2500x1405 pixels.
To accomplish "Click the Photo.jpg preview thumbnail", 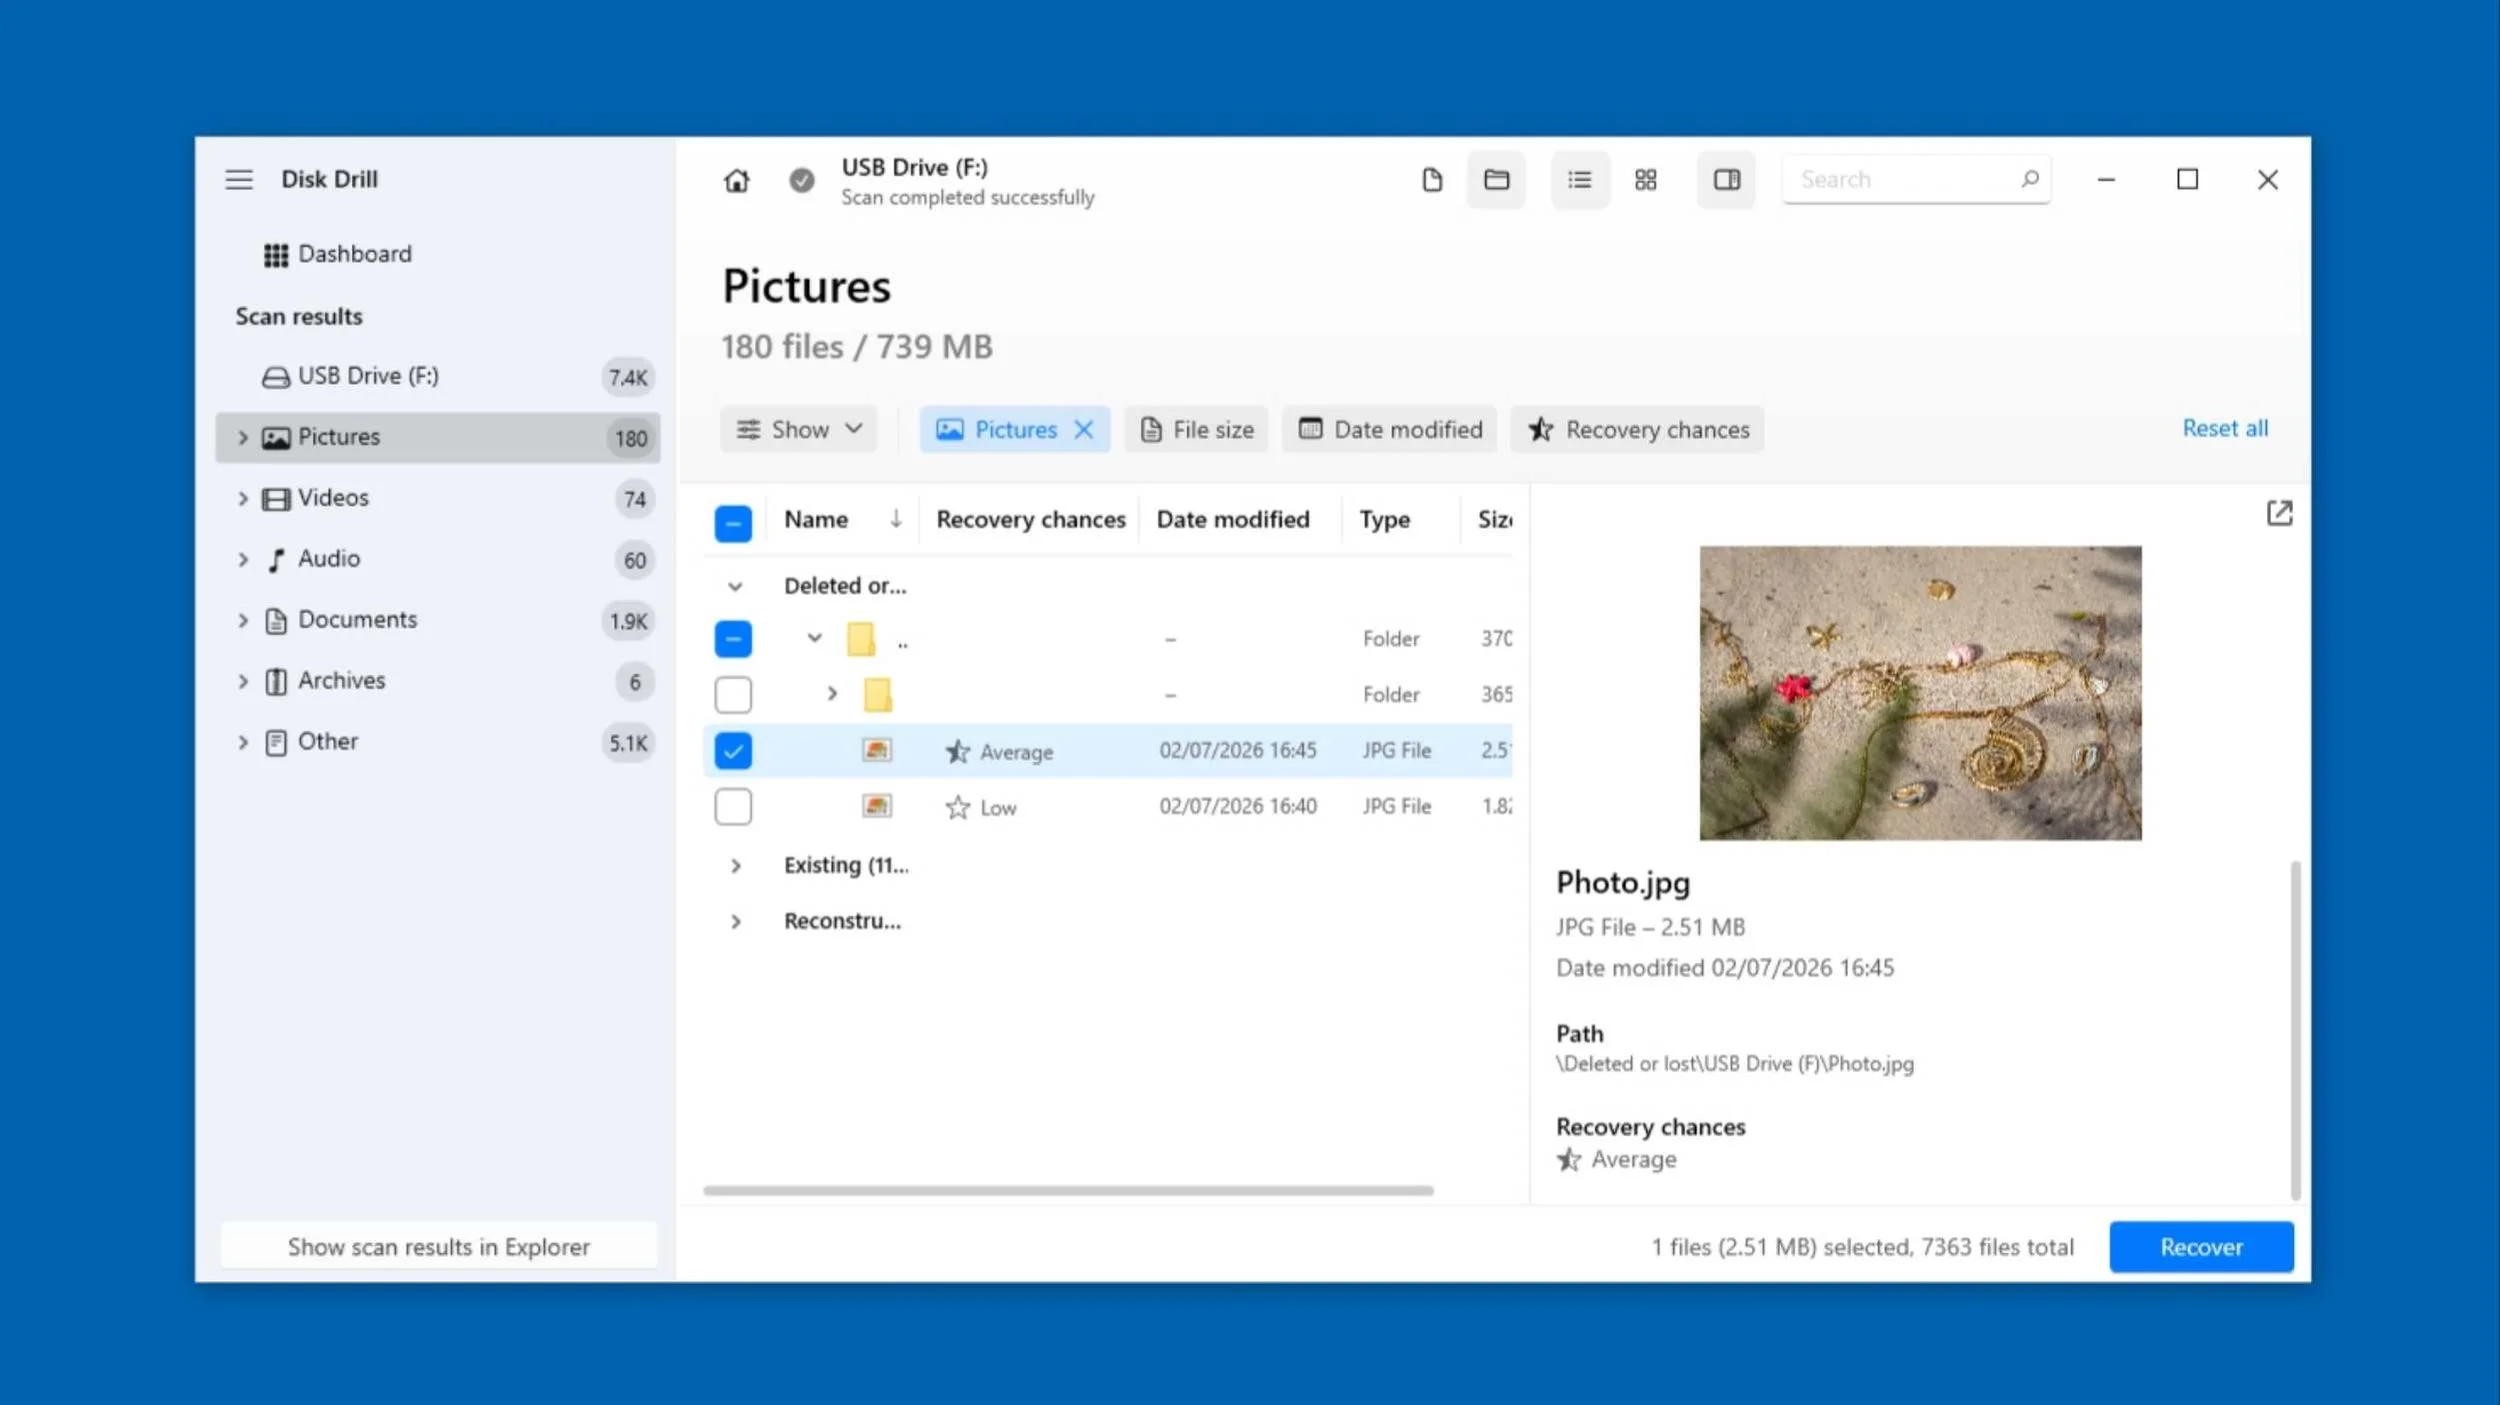I will [1920, 693].
